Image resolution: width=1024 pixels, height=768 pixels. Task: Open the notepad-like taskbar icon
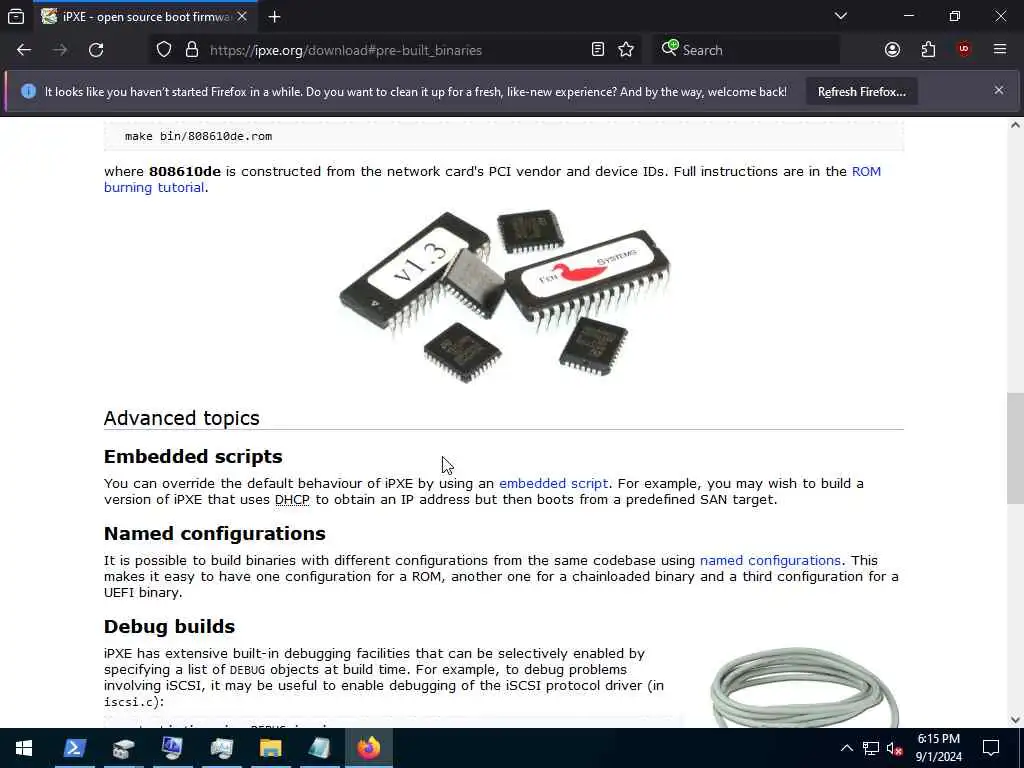click(x=319, y=748)
